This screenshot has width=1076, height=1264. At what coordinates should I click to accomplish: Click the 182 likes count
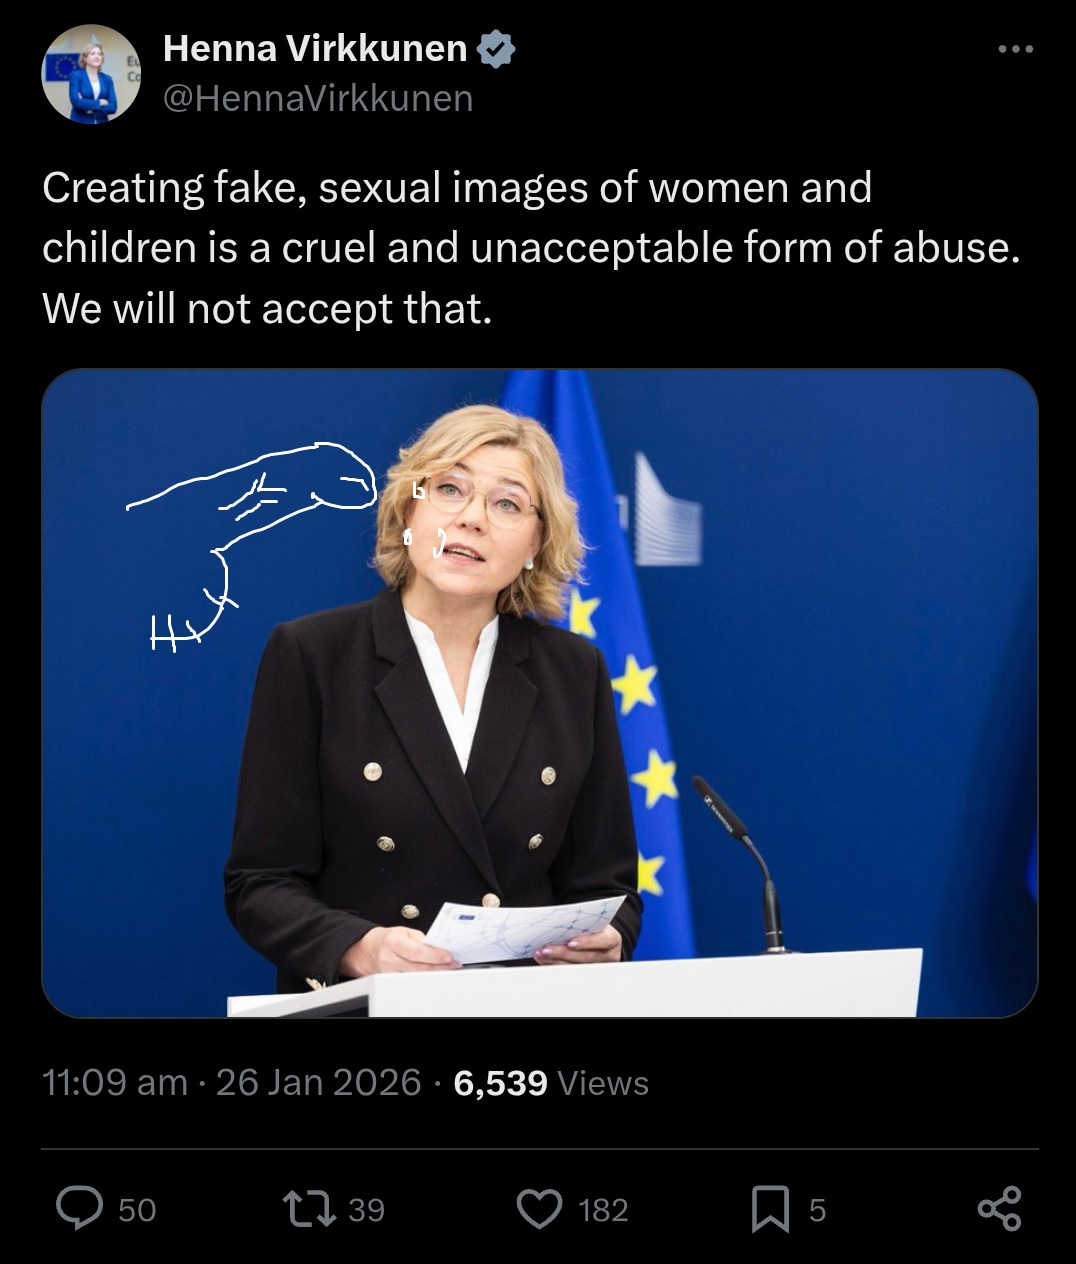coord(603,1210)
